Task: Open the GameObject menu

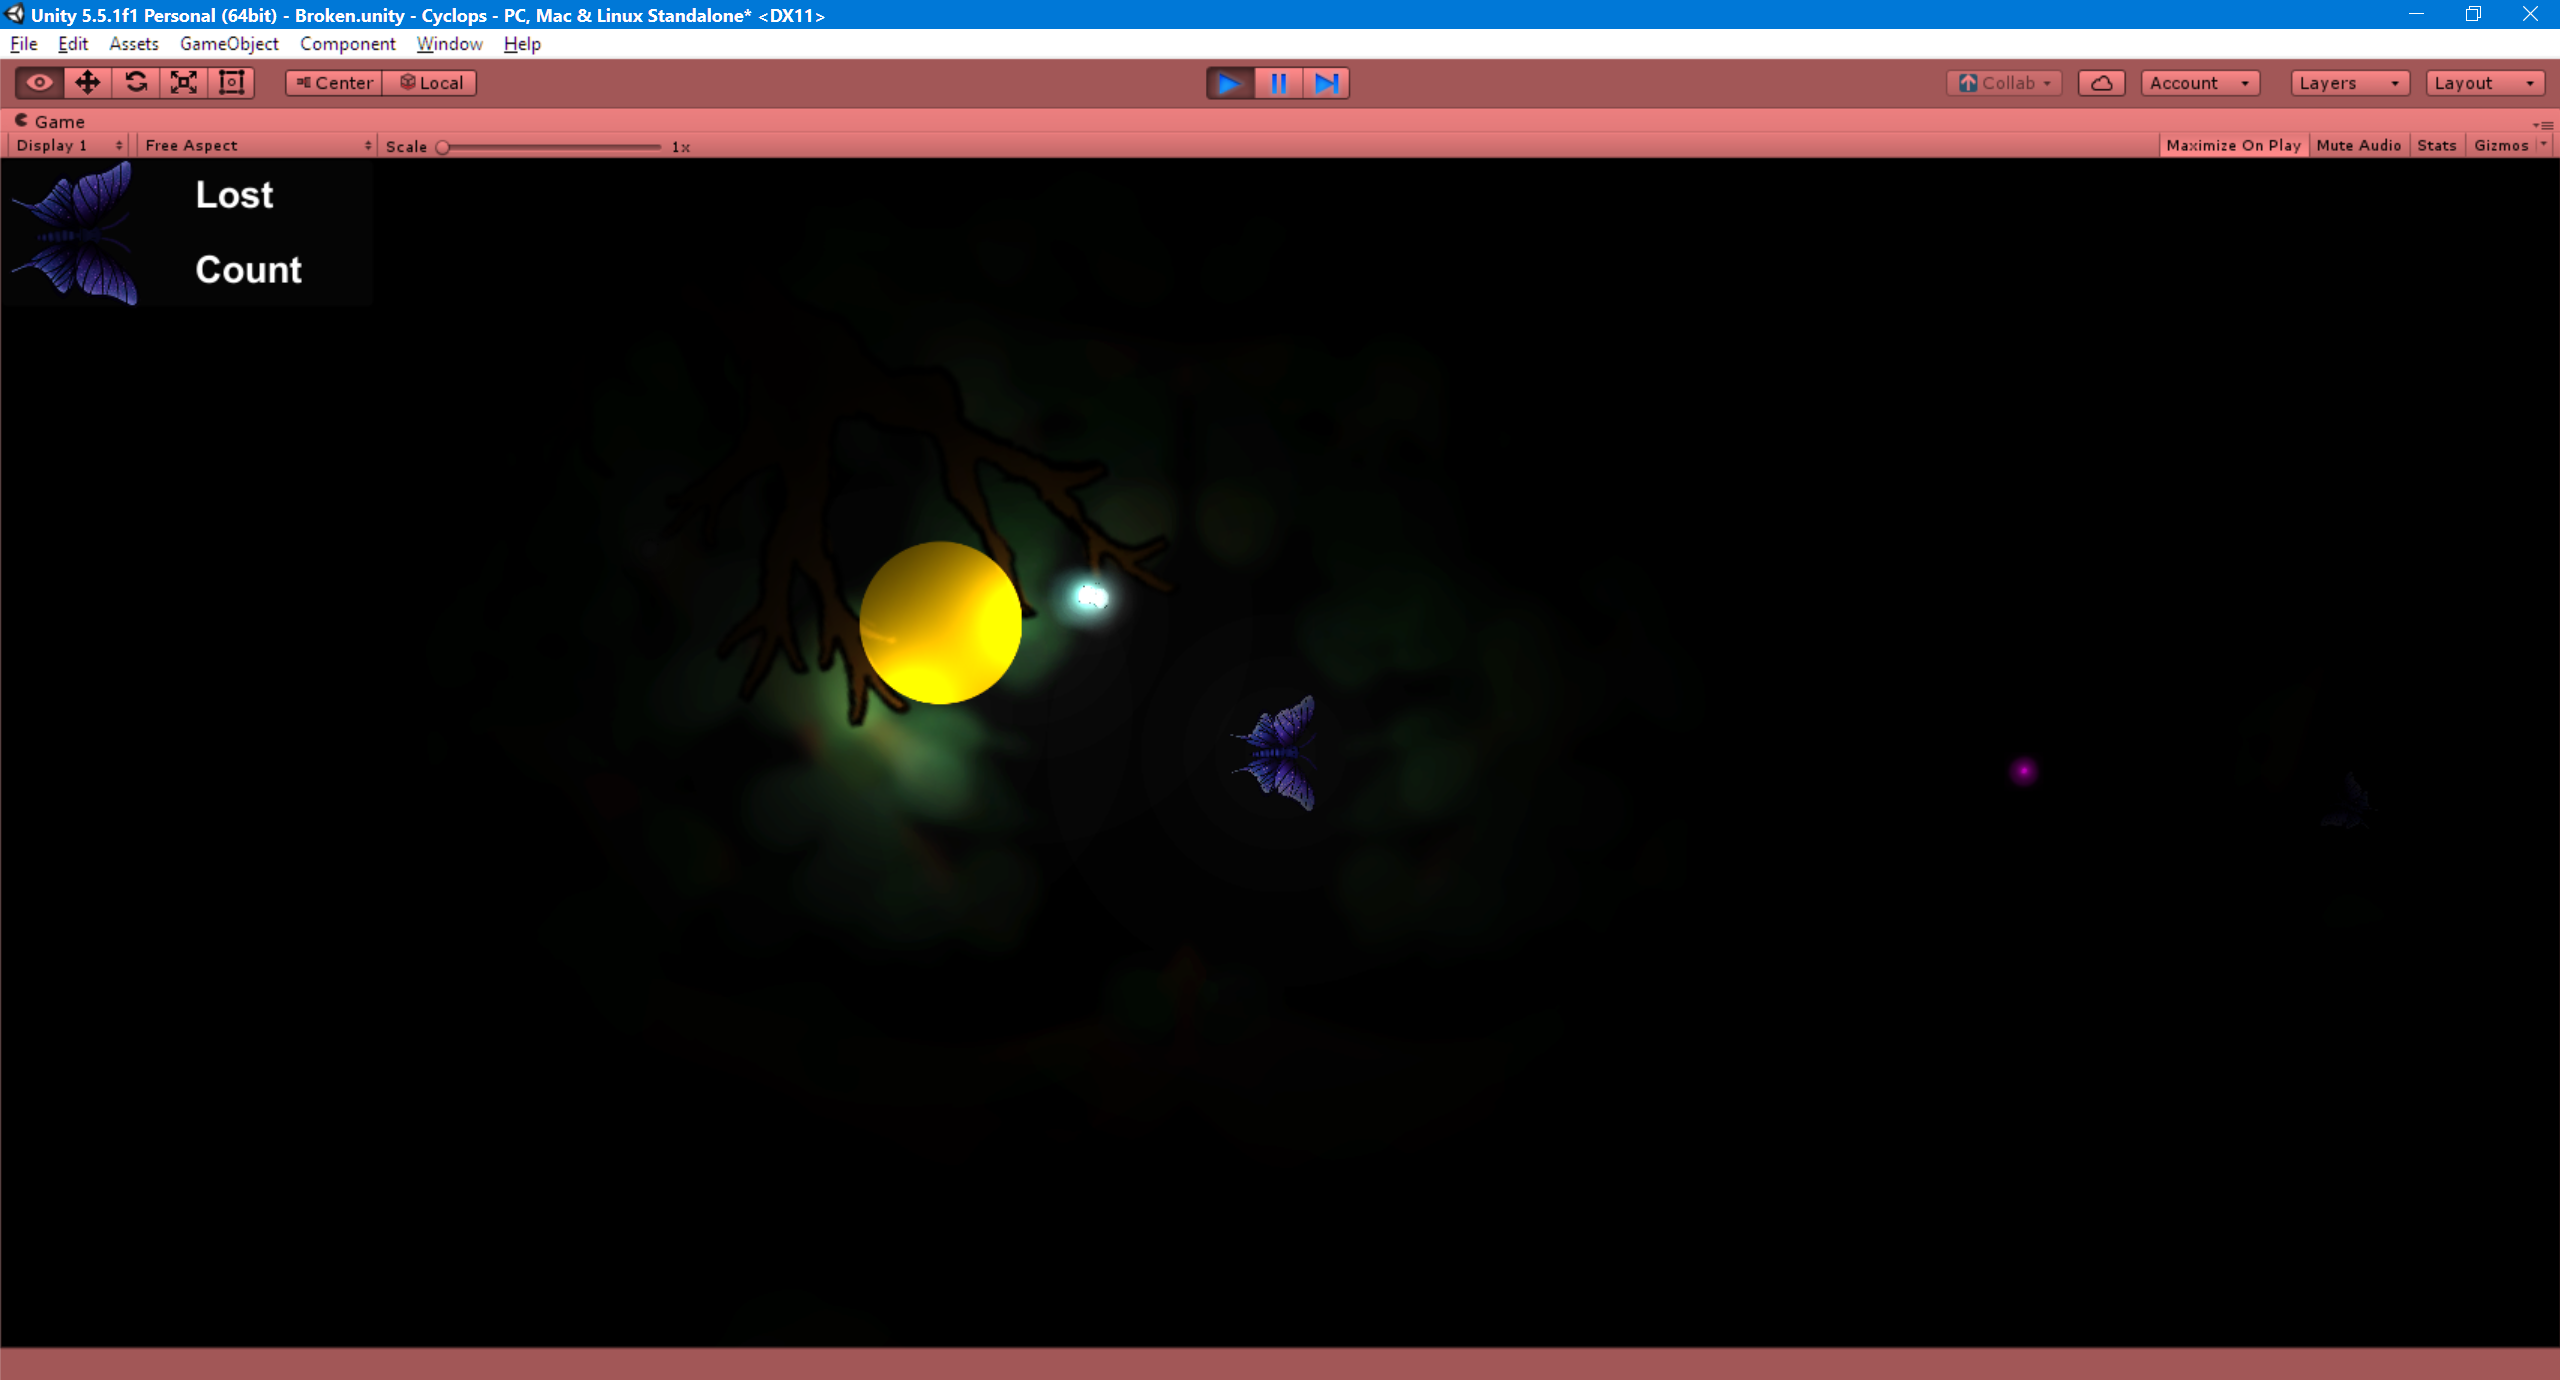Action: [229, 44]
